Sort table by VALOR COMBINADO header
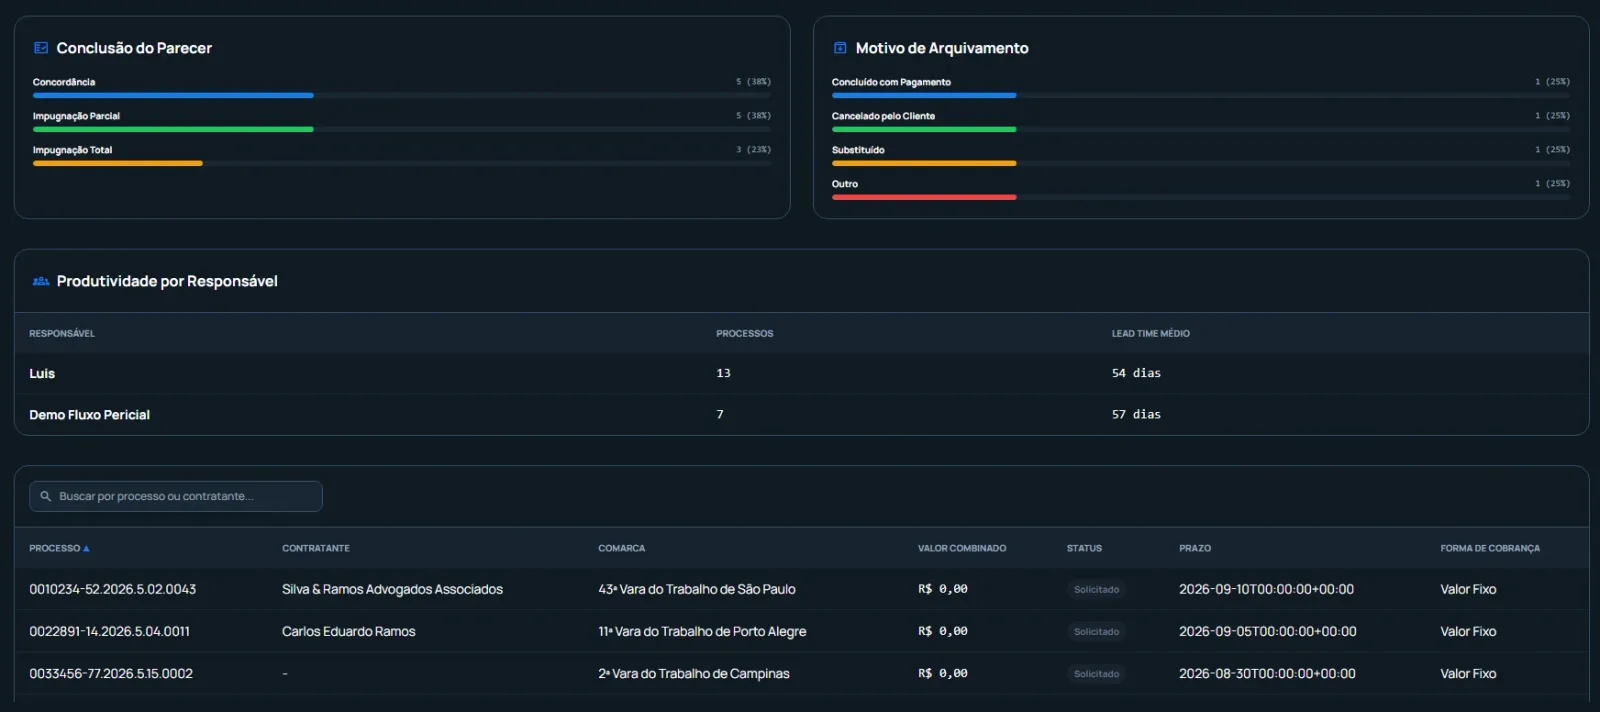 (962, 548)
